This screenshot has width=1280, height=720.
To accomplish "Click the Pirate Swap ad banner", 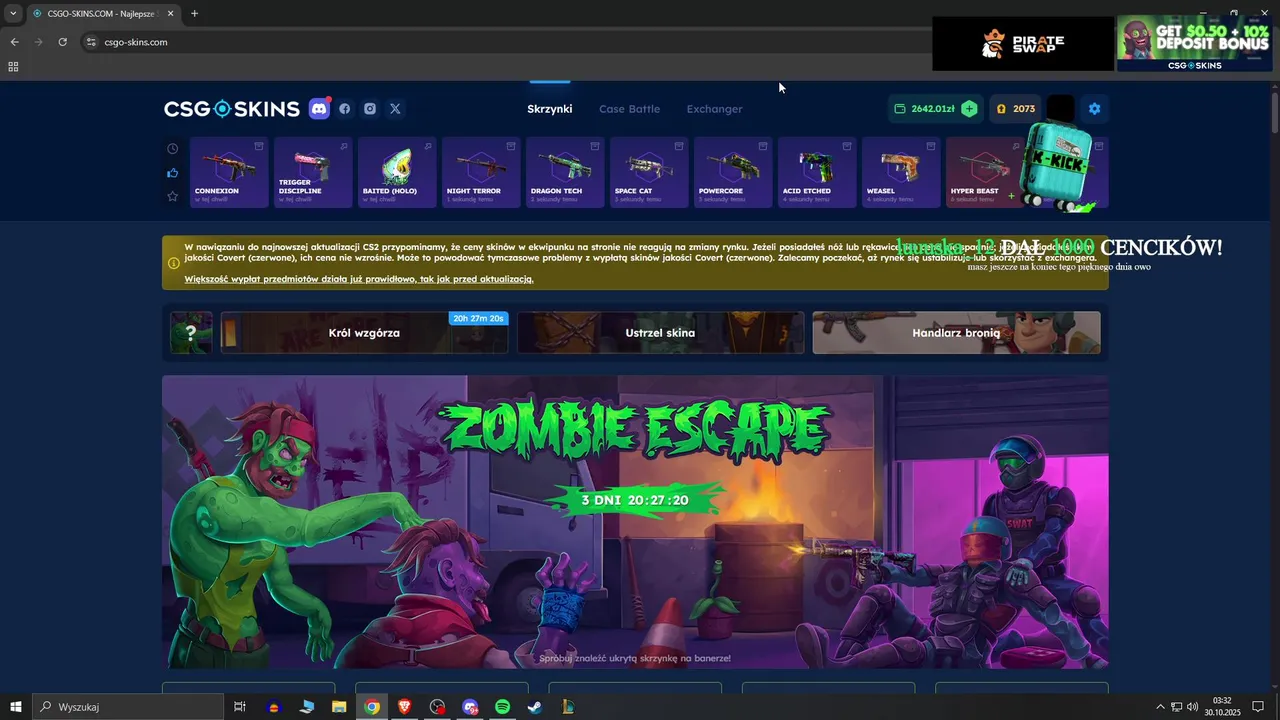I will (1023, 44).
